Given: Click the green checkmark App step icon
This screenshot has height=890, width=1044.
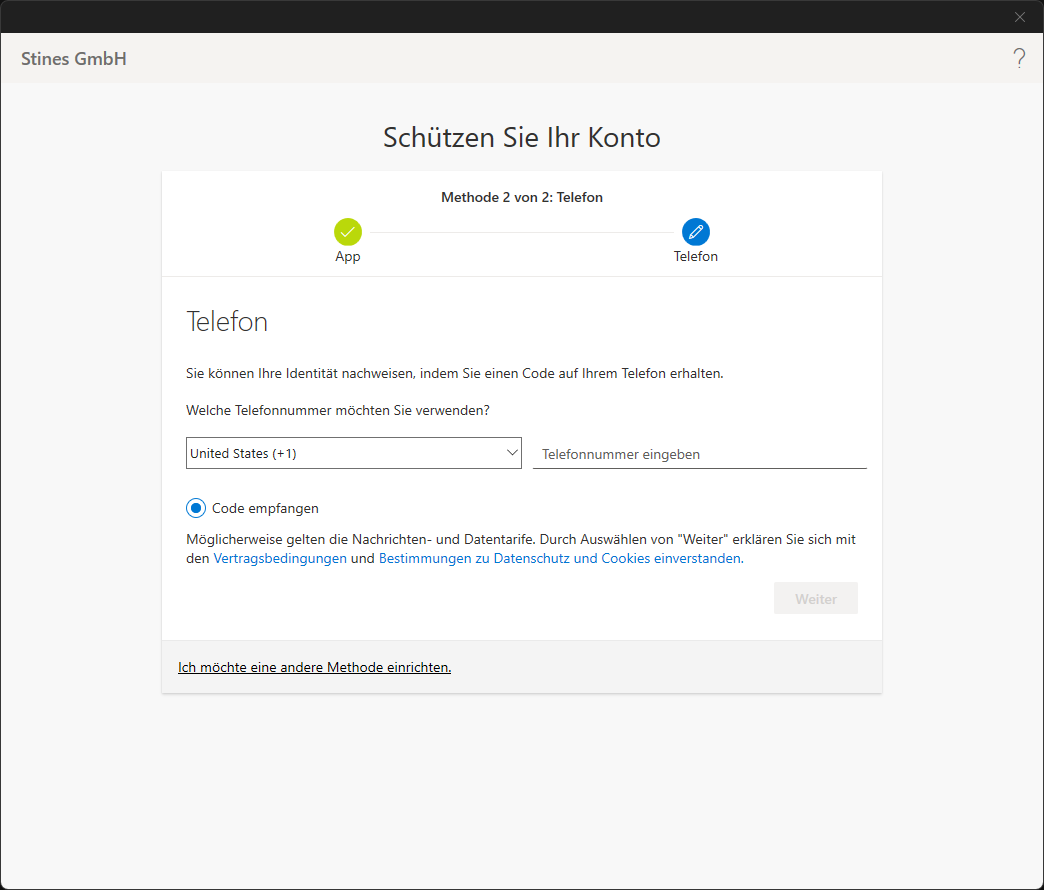Looking at the screenshot, I should tap(348, 232).
